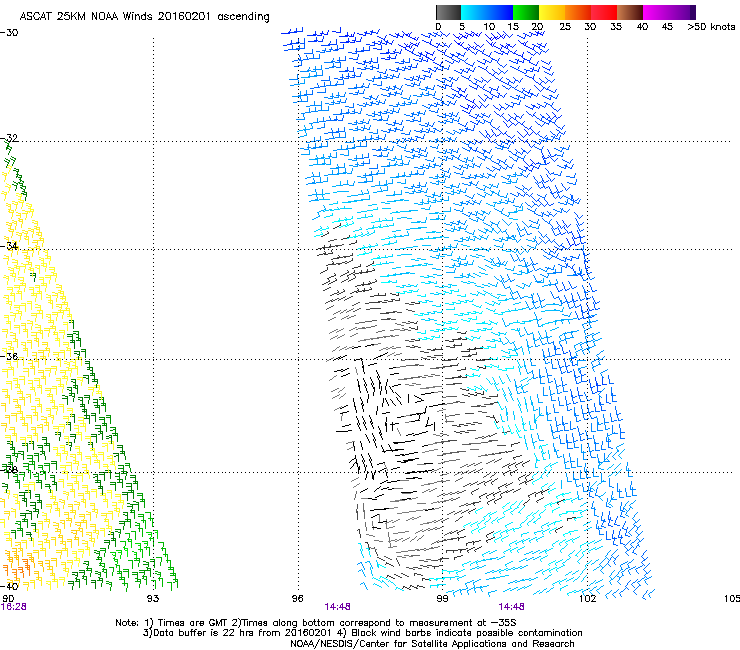Viewport: 740px width, 650px height.
Task: Click the red 30-35 knots legend color
Action: tap(604, 12)
